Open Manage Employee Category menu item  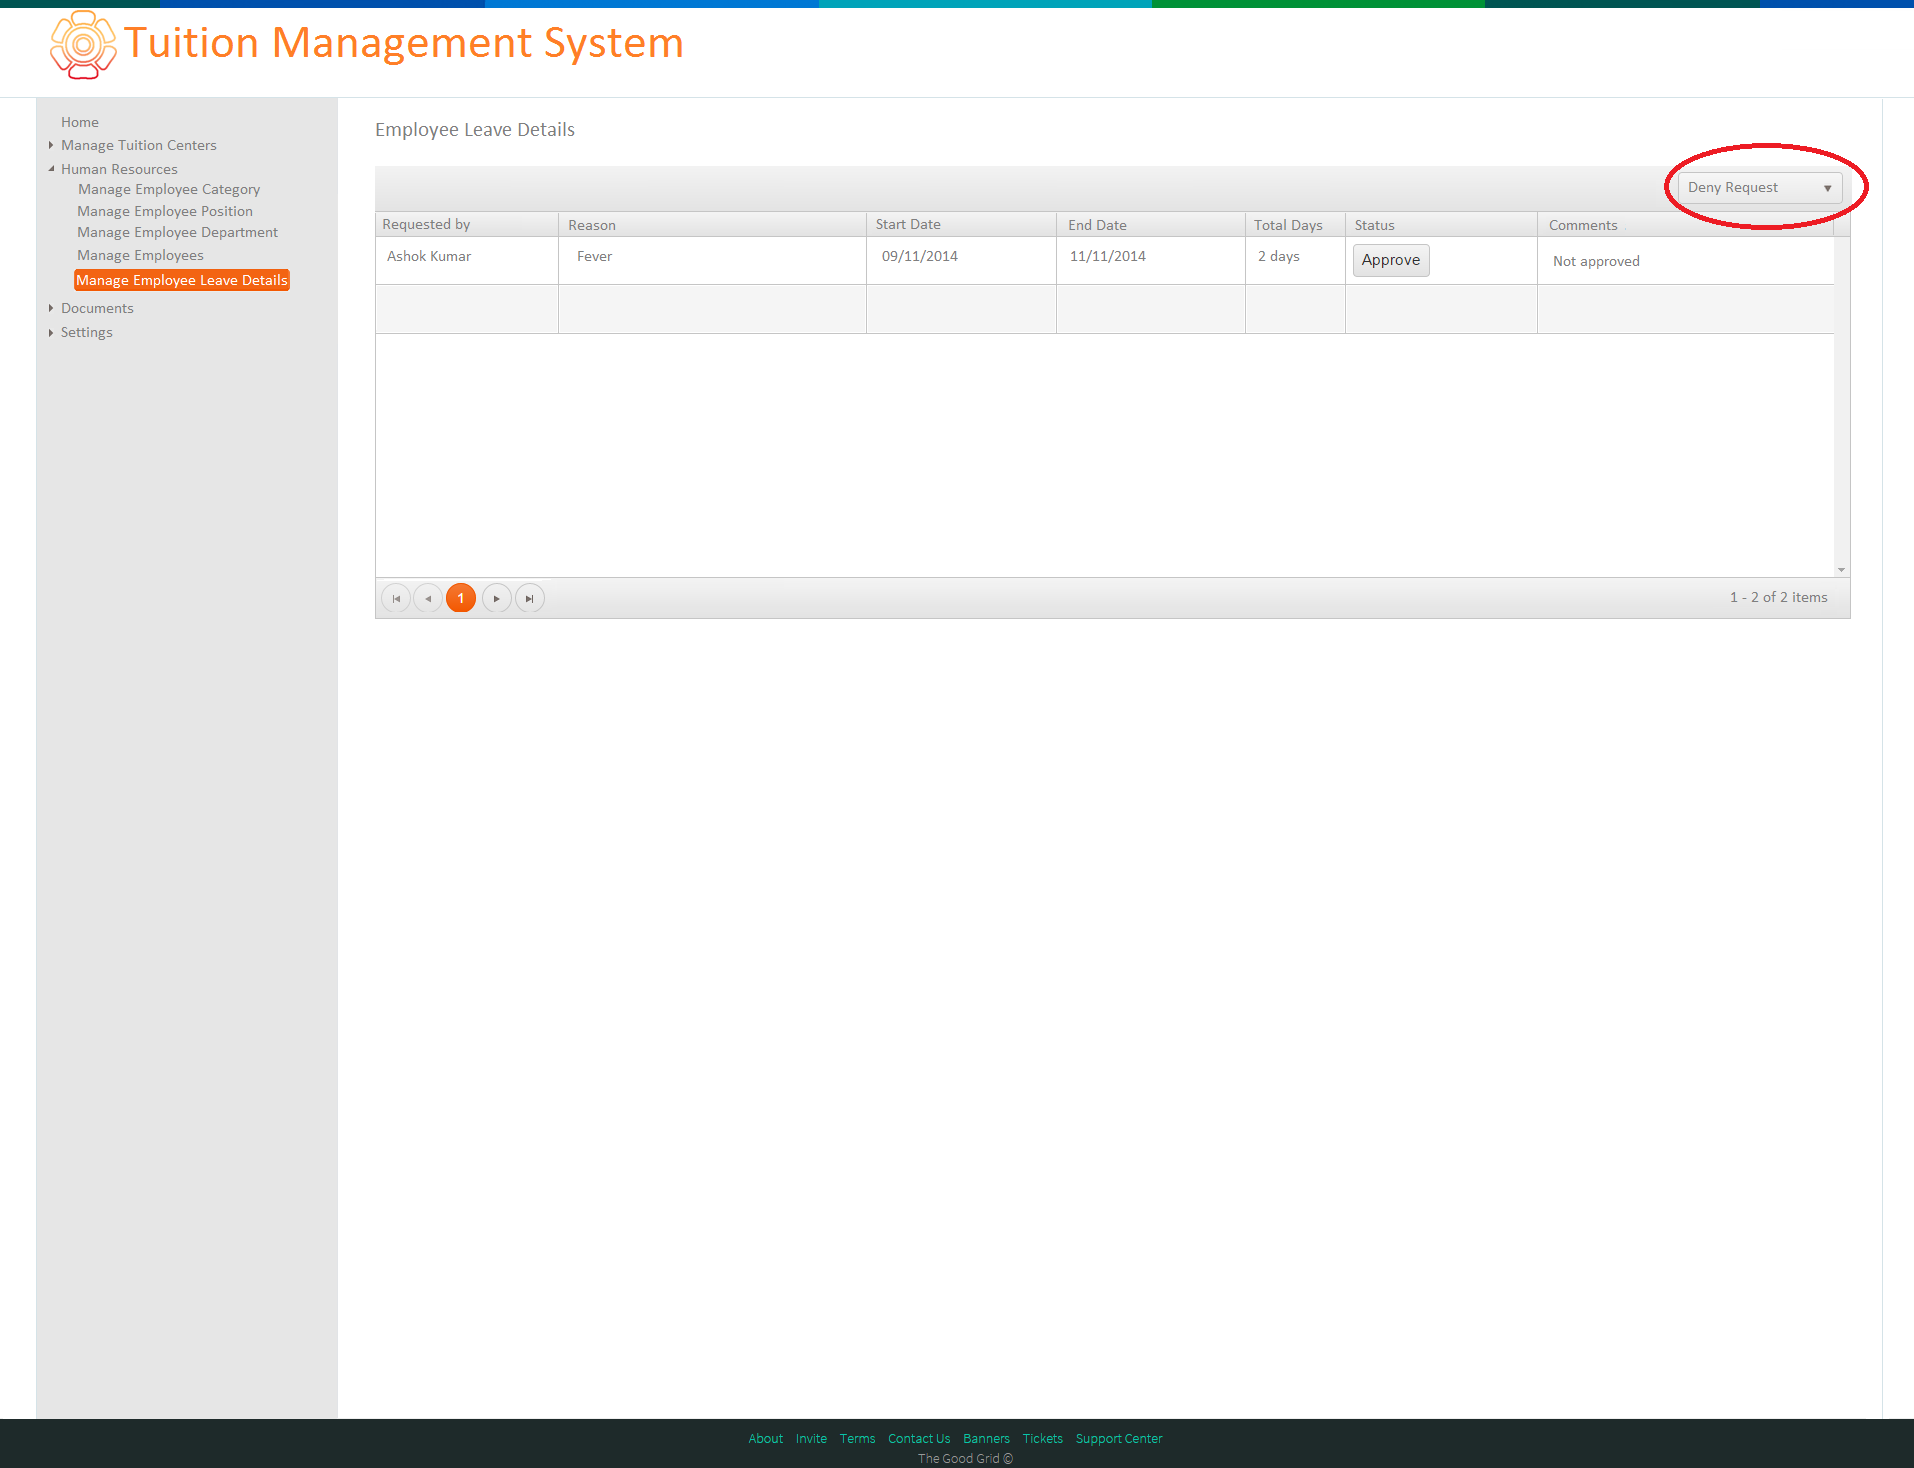click(x=169, y=189)
